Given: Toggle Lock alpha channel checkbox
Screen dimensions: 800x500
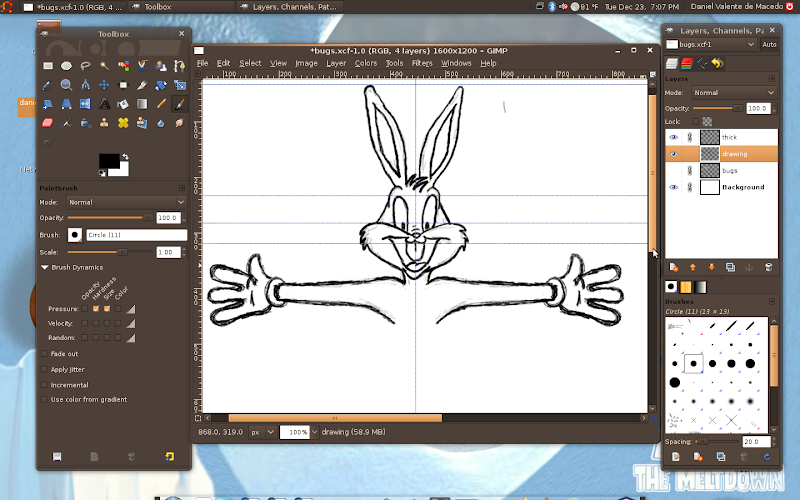Looking at the screenshot, I should tap(695, 121).
